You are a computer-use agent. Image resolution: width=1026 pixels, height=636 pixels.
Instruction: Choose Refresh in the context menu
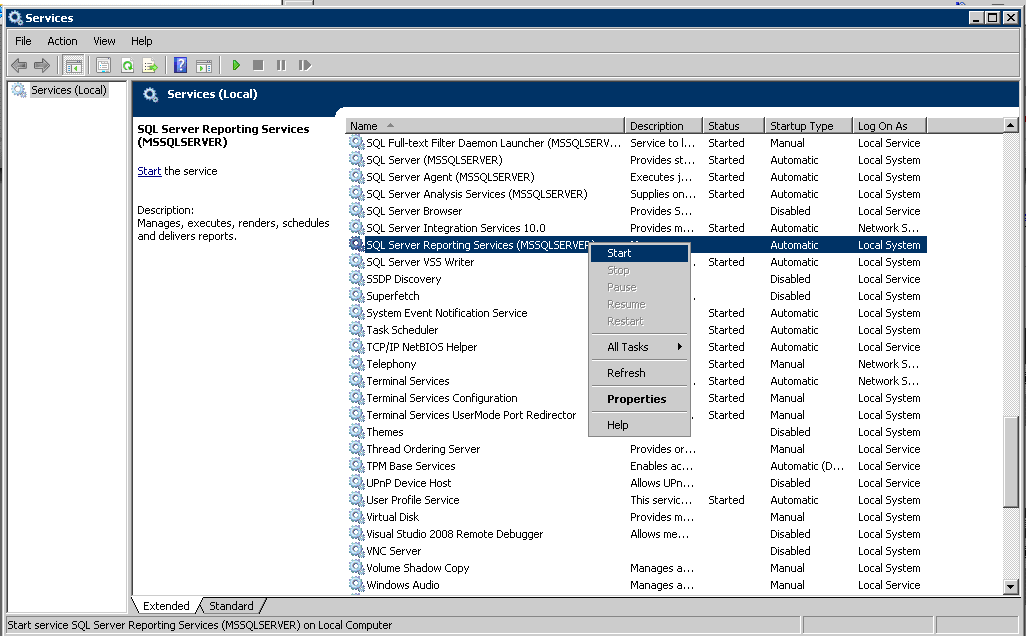point(639,373)
